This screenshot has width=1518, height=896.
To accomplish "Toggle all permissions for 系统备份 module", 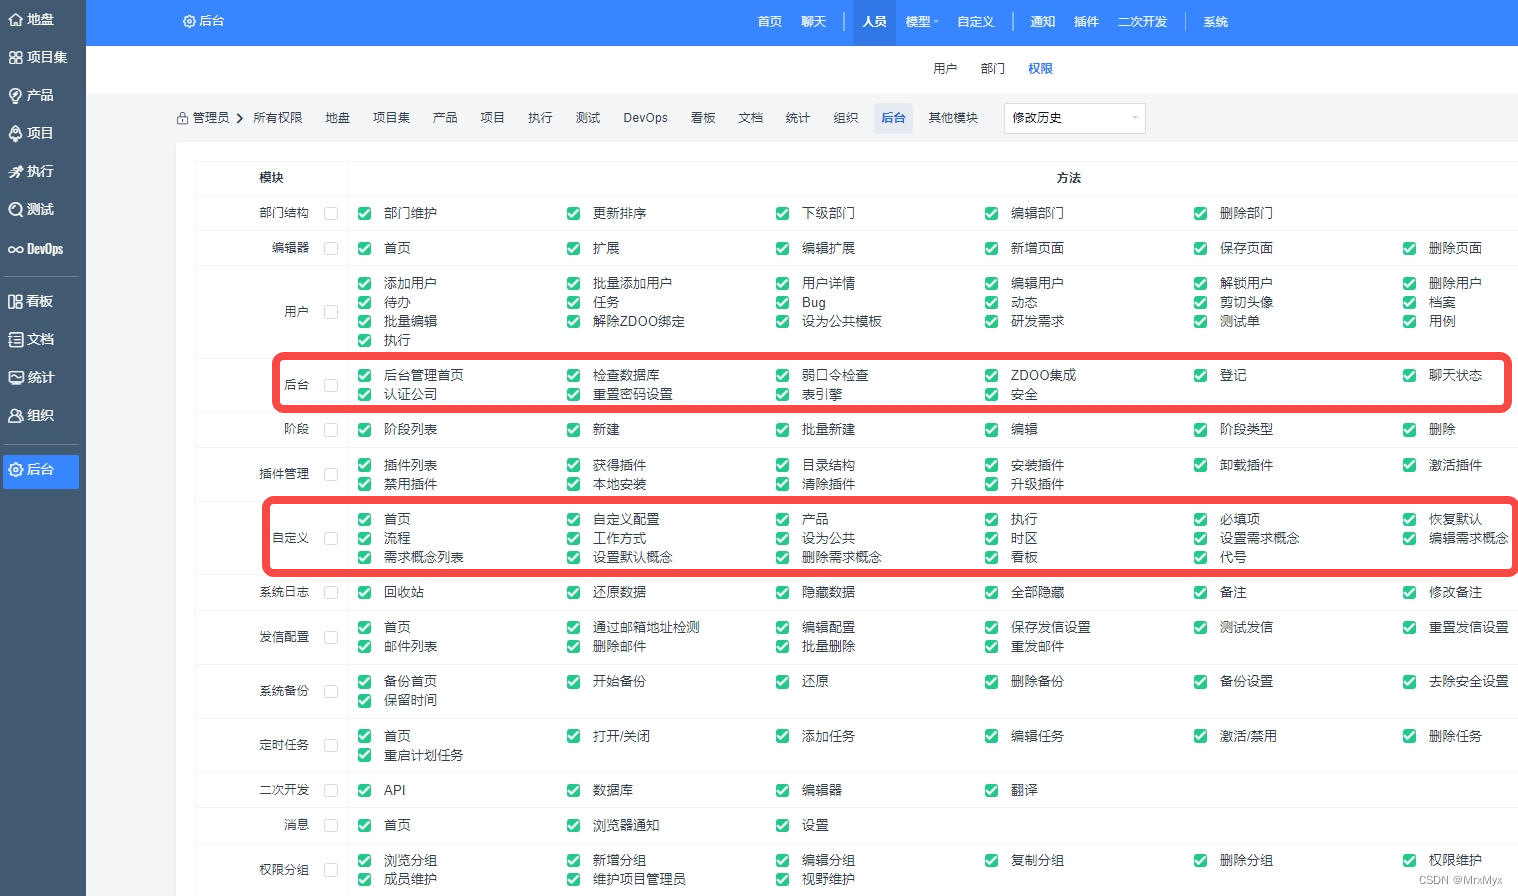I will 331,691.
